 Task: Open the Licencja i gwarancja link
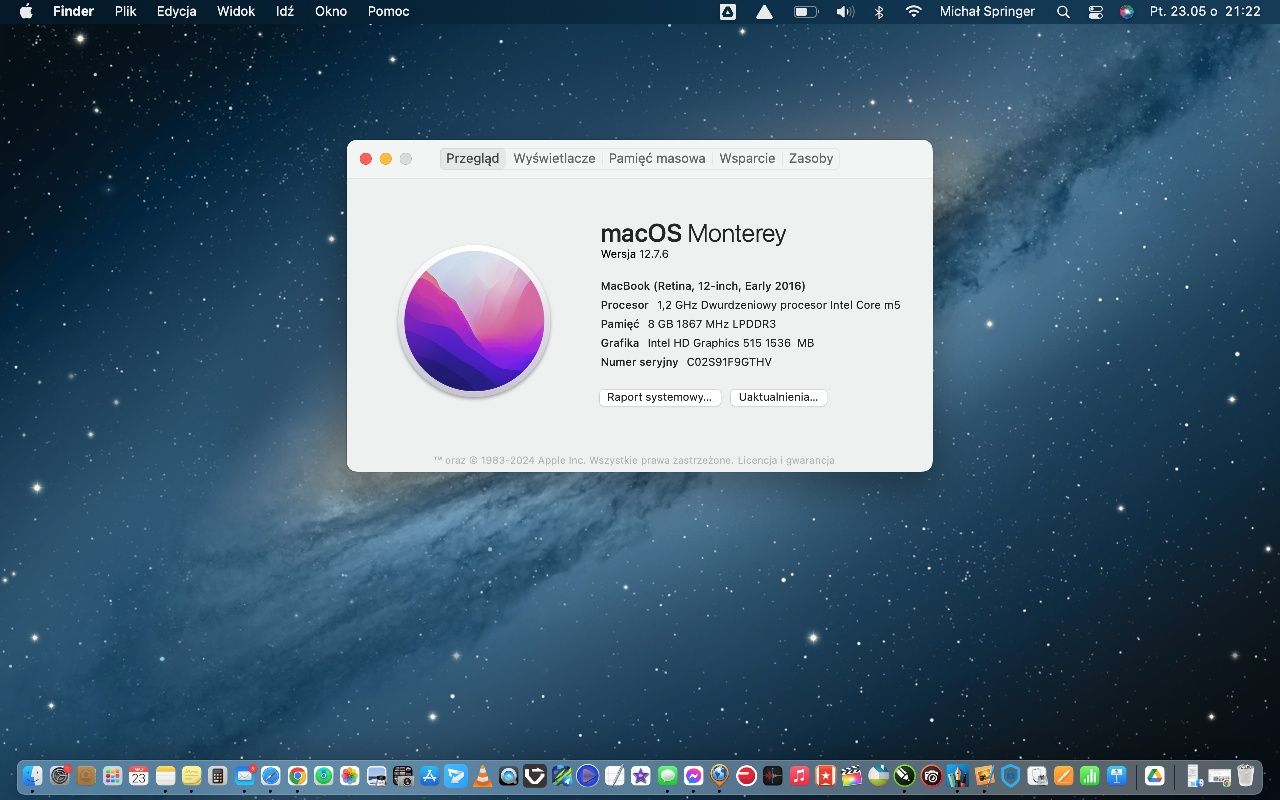(786, 461)
